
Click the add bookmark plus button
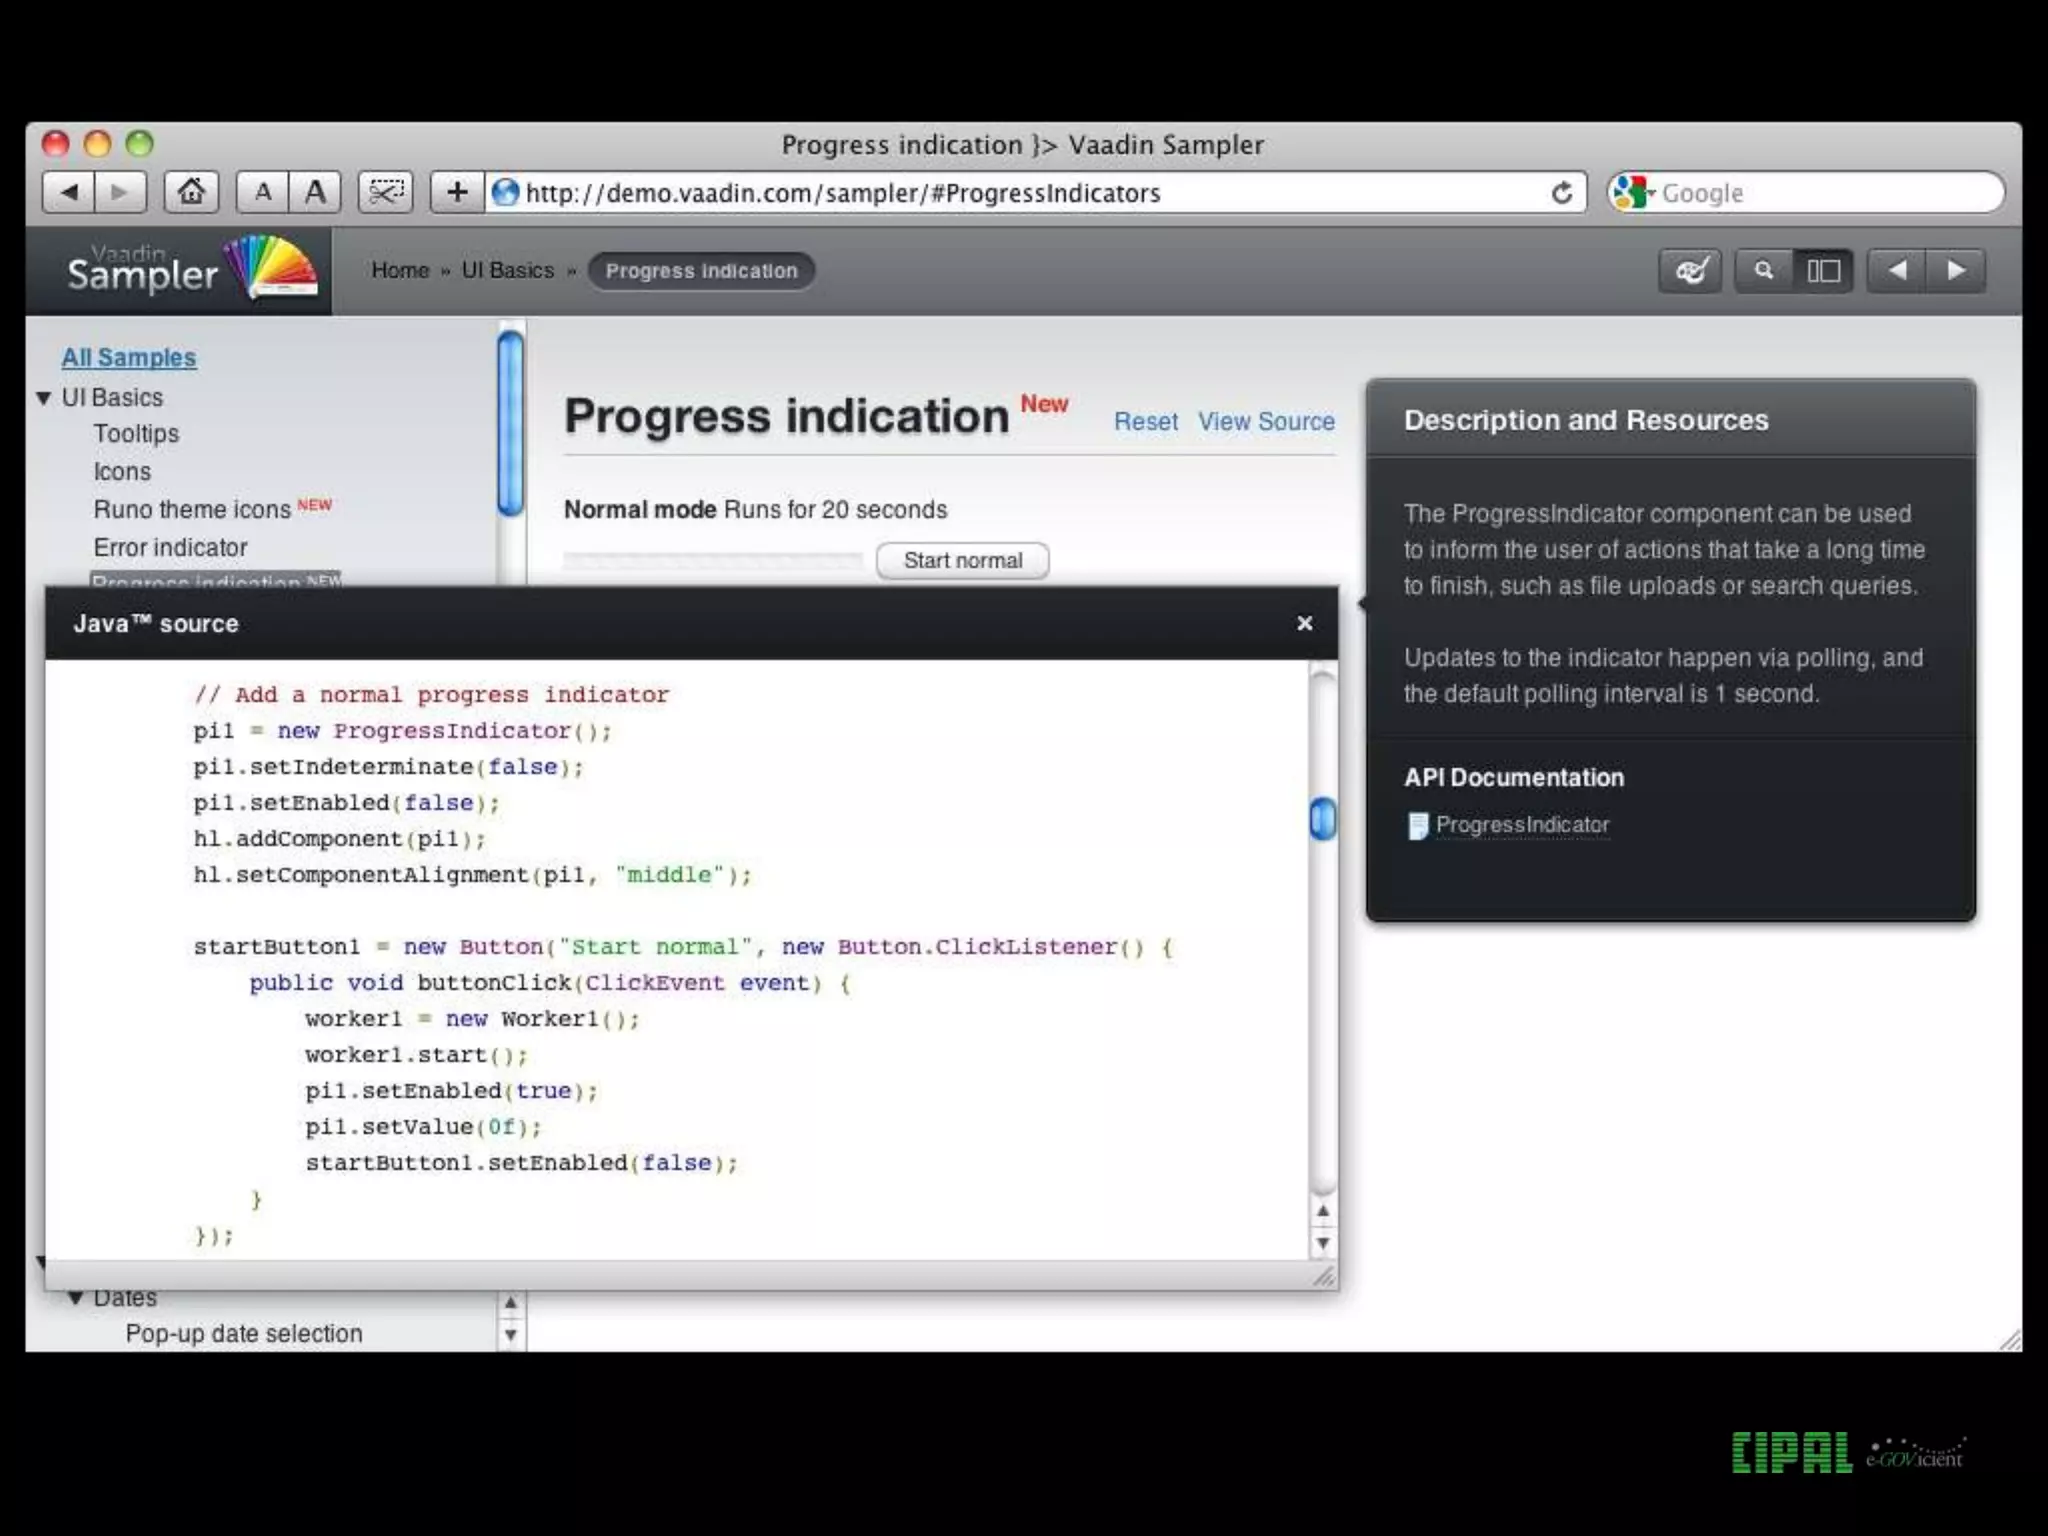click(457, 192)
